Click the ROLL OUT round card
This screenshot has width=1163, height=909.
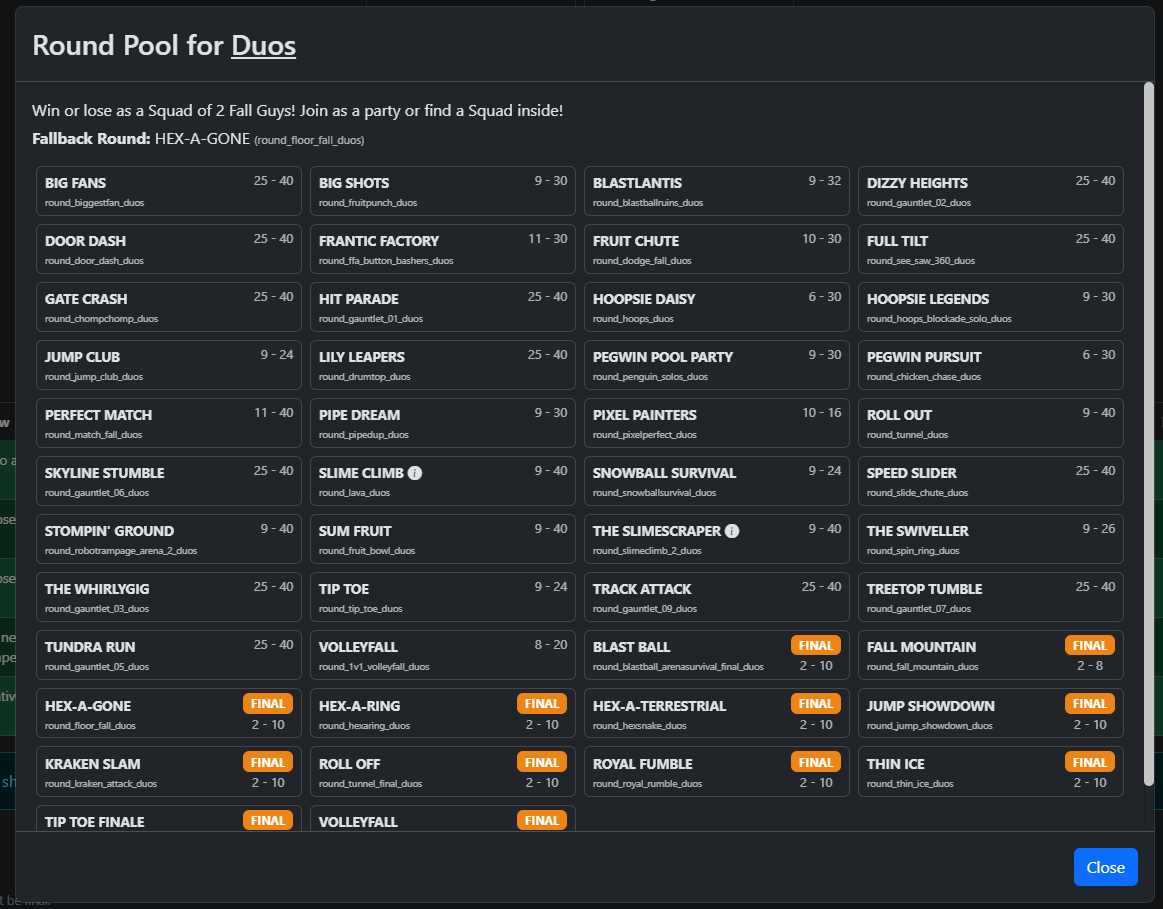tap(991, 423)
